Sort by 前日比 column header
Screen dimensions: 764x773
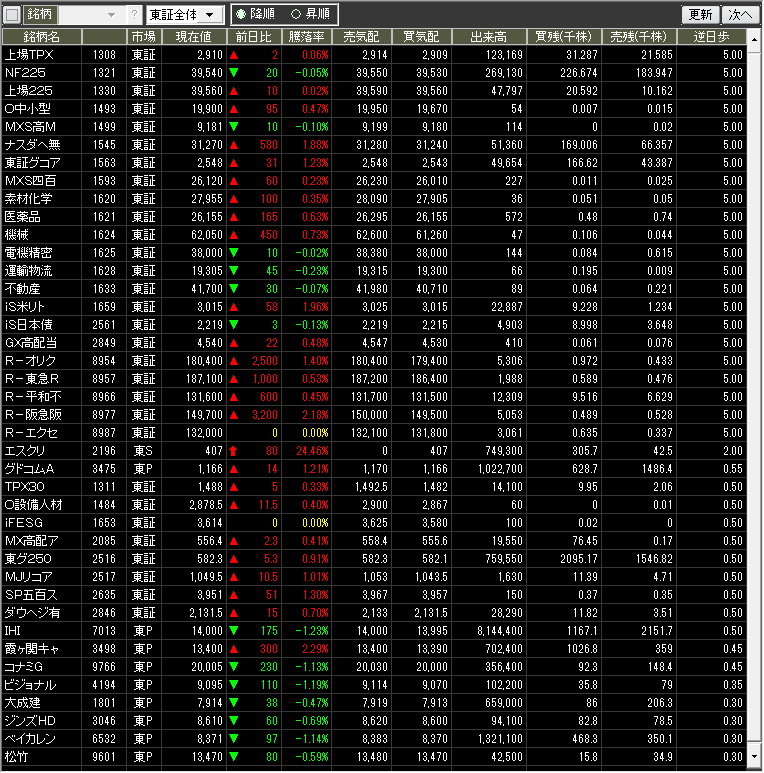254,37
